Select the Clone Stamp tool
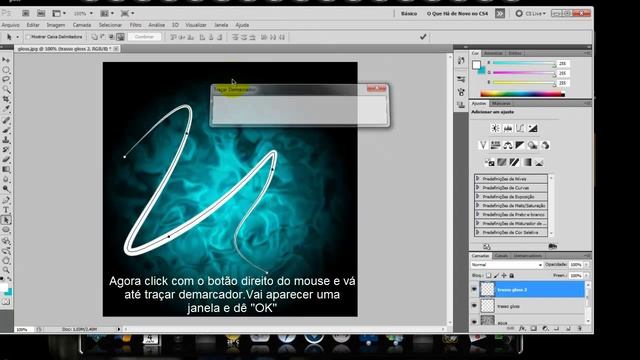The height and width of the screenshot is (360, 640). 6,140
